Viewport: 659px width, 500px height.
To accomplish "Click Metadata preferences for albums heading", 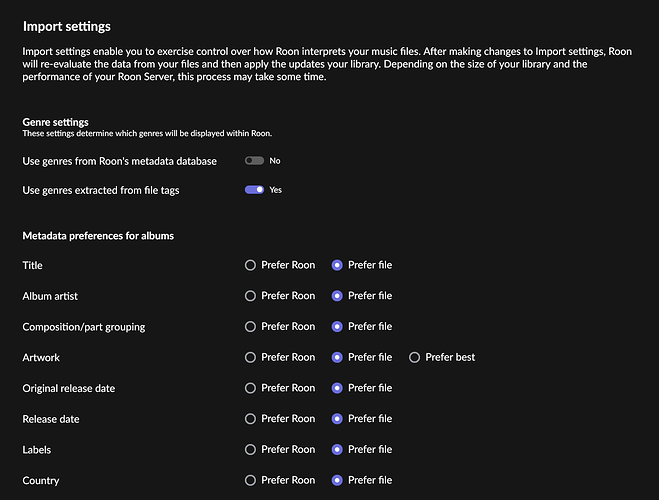I will pyautogui.click(x=98, y=236).
